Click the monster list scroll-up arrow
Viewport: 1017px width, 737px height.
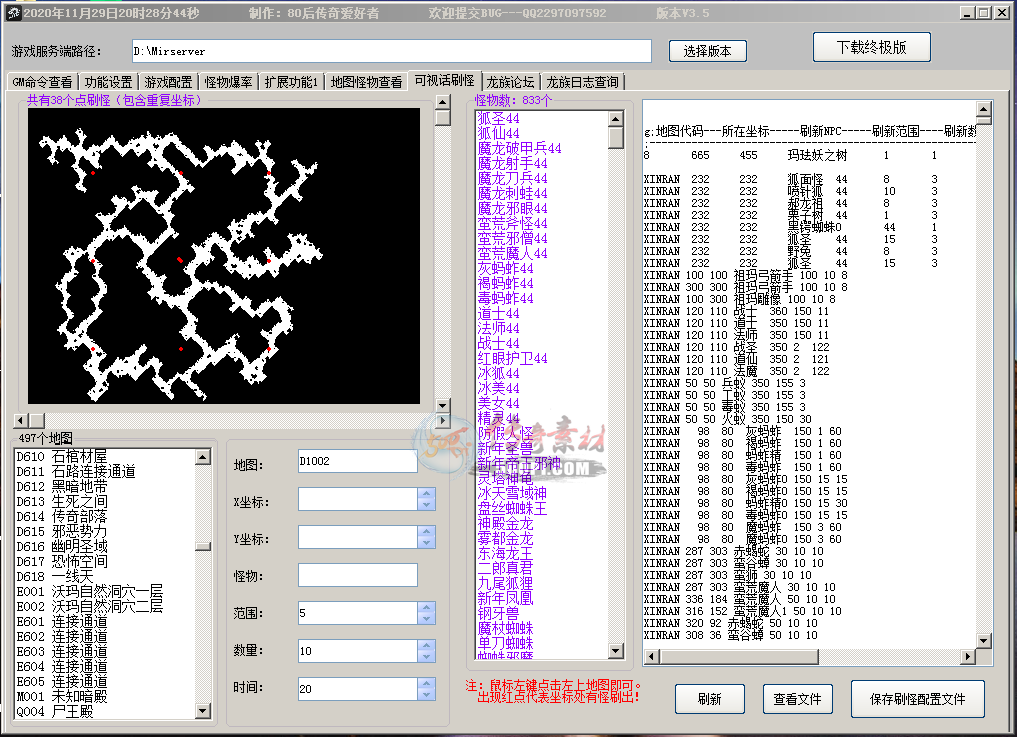[x=616, y=119]
